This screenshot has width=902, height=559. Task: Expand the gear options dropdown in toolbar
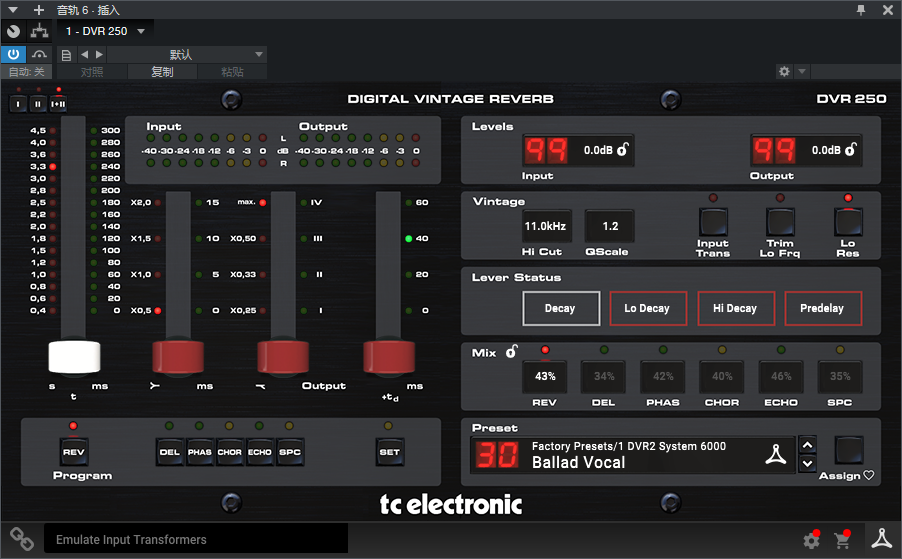click(x=802, y=72)
